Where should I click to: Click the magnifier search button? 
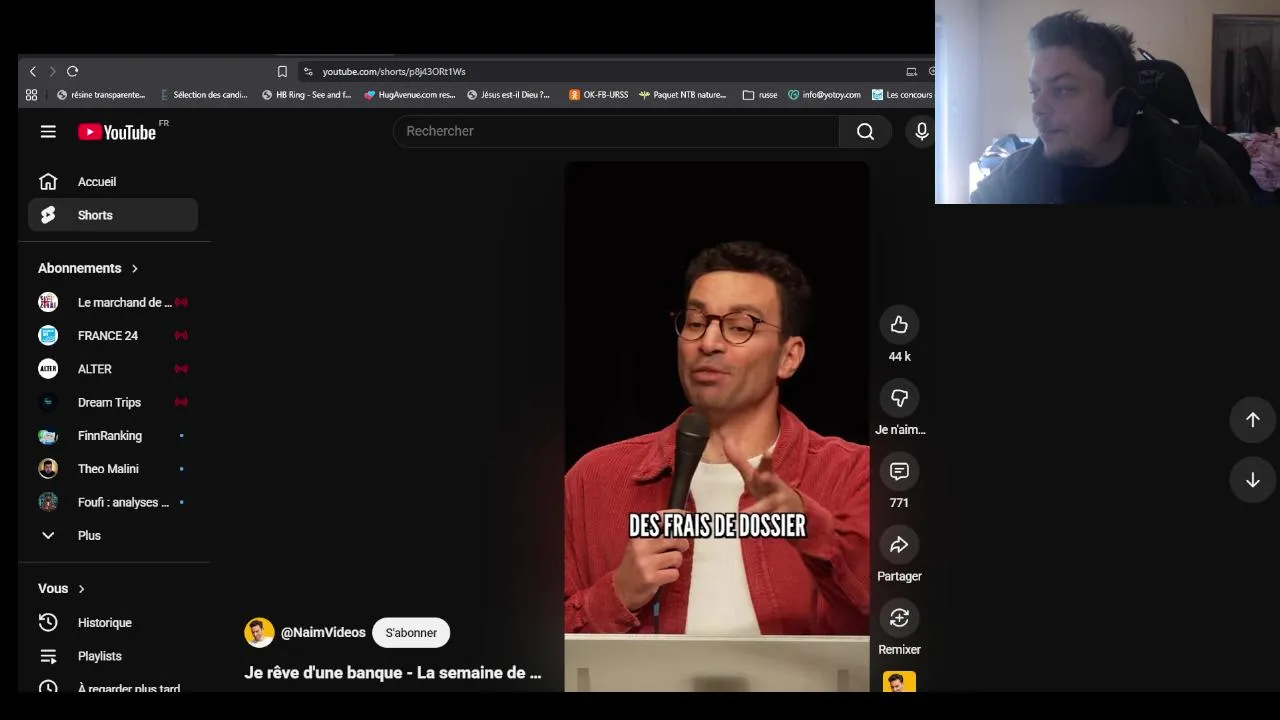click(865, 131)
